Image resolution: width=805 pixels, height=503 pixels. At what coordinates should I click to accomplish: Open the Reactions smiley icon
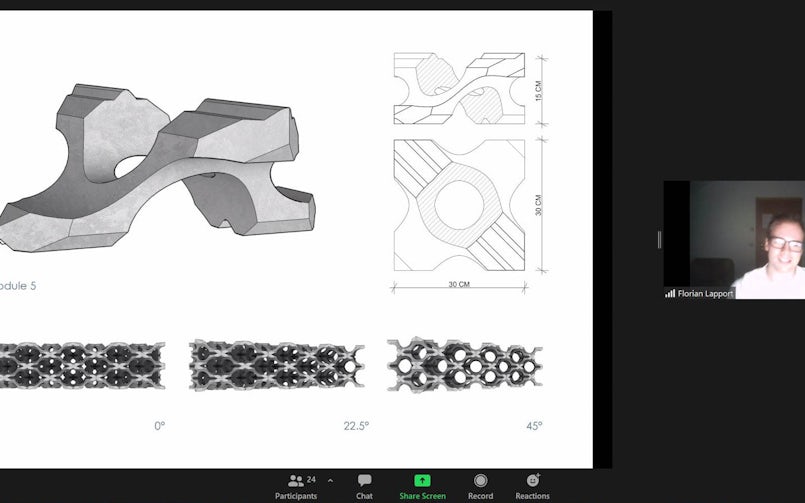coord(532,481)
